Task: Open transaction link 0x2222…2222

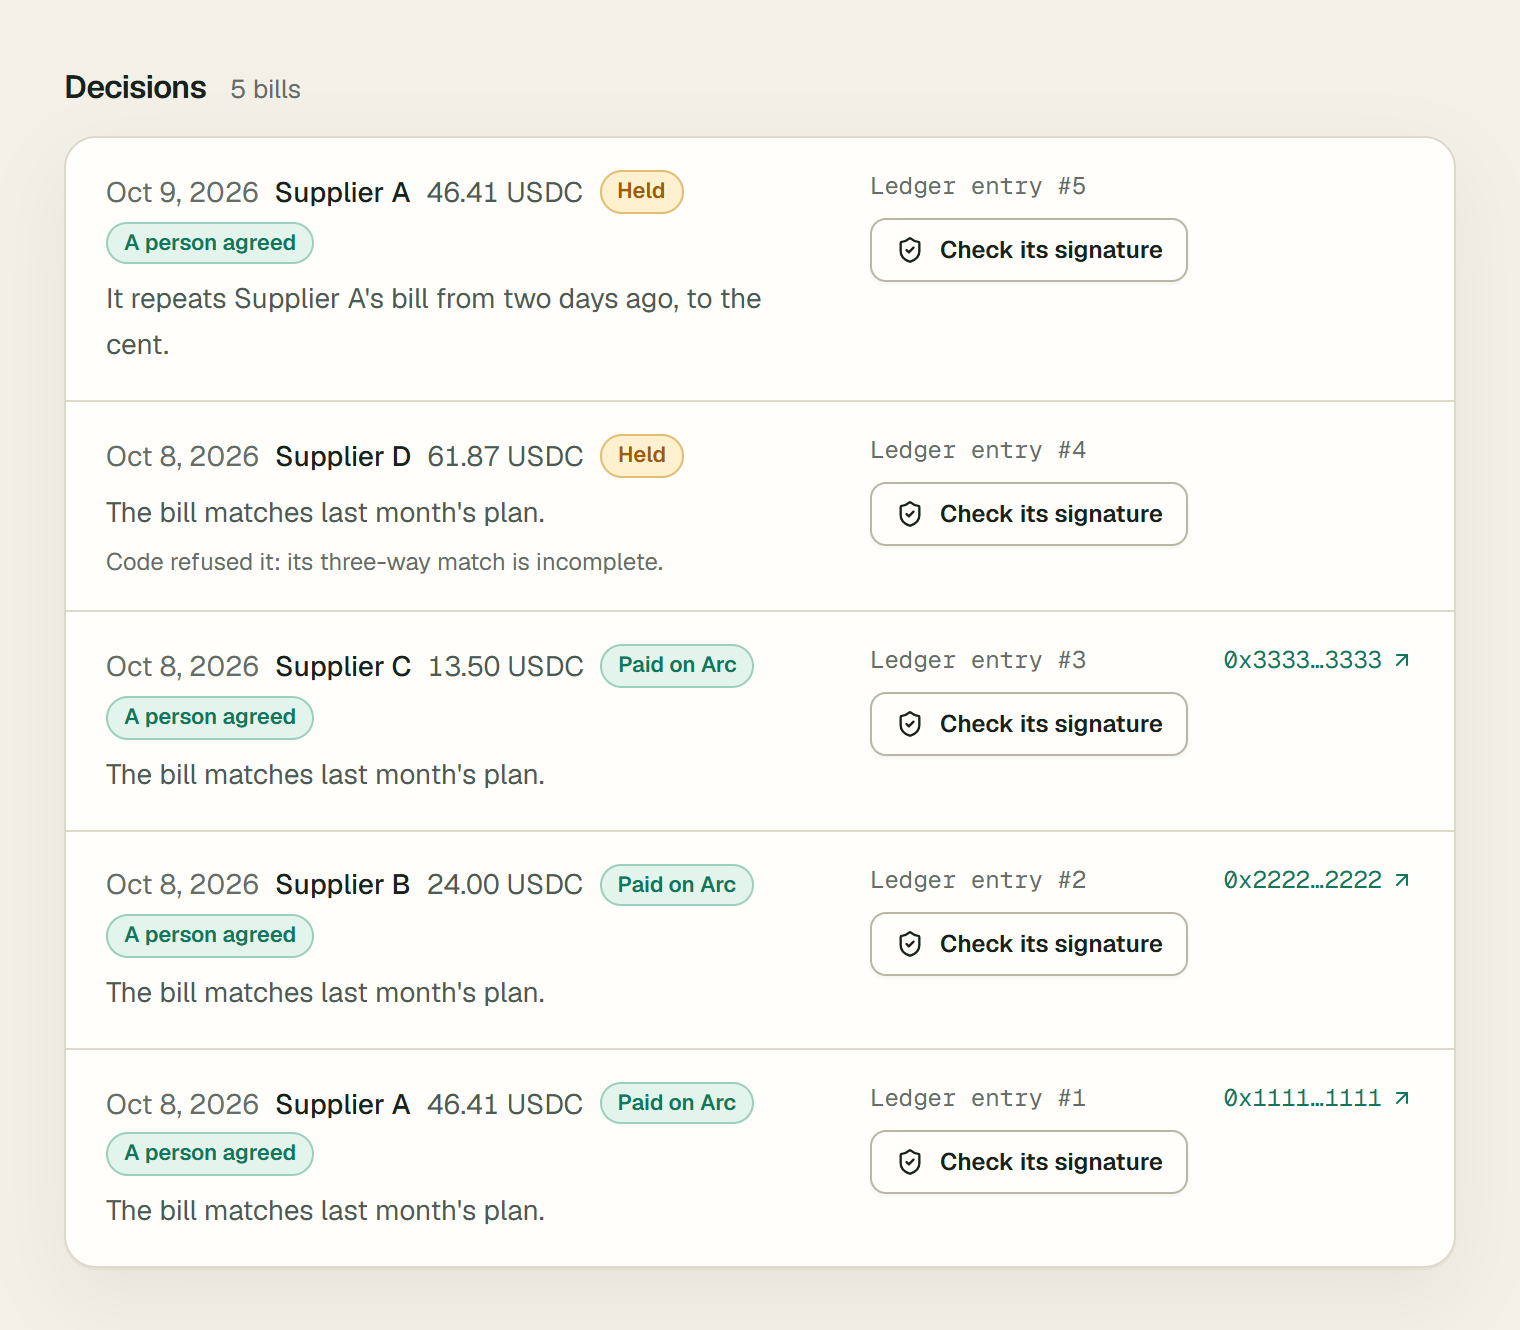Action: pyautogui.click(x=1316, y=880)
